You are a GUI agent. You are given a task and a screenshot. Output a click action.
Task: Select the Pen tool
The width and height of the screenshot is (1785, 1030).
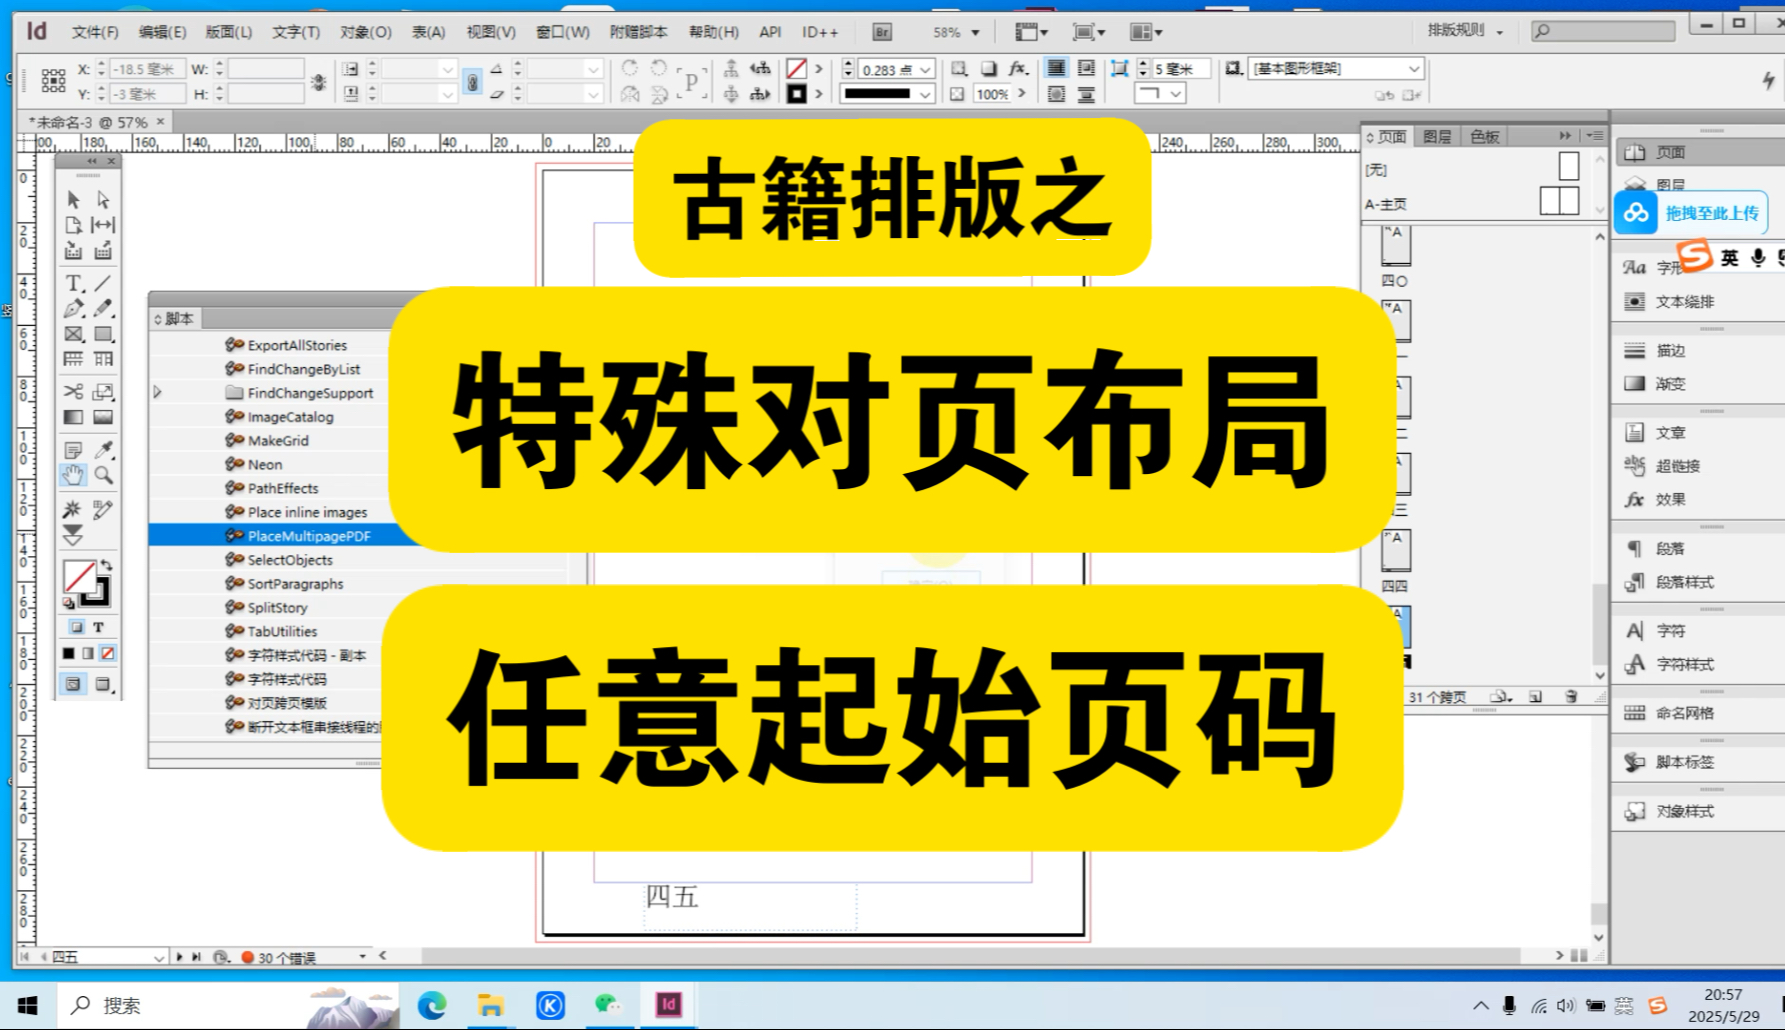tap(74, 308)
